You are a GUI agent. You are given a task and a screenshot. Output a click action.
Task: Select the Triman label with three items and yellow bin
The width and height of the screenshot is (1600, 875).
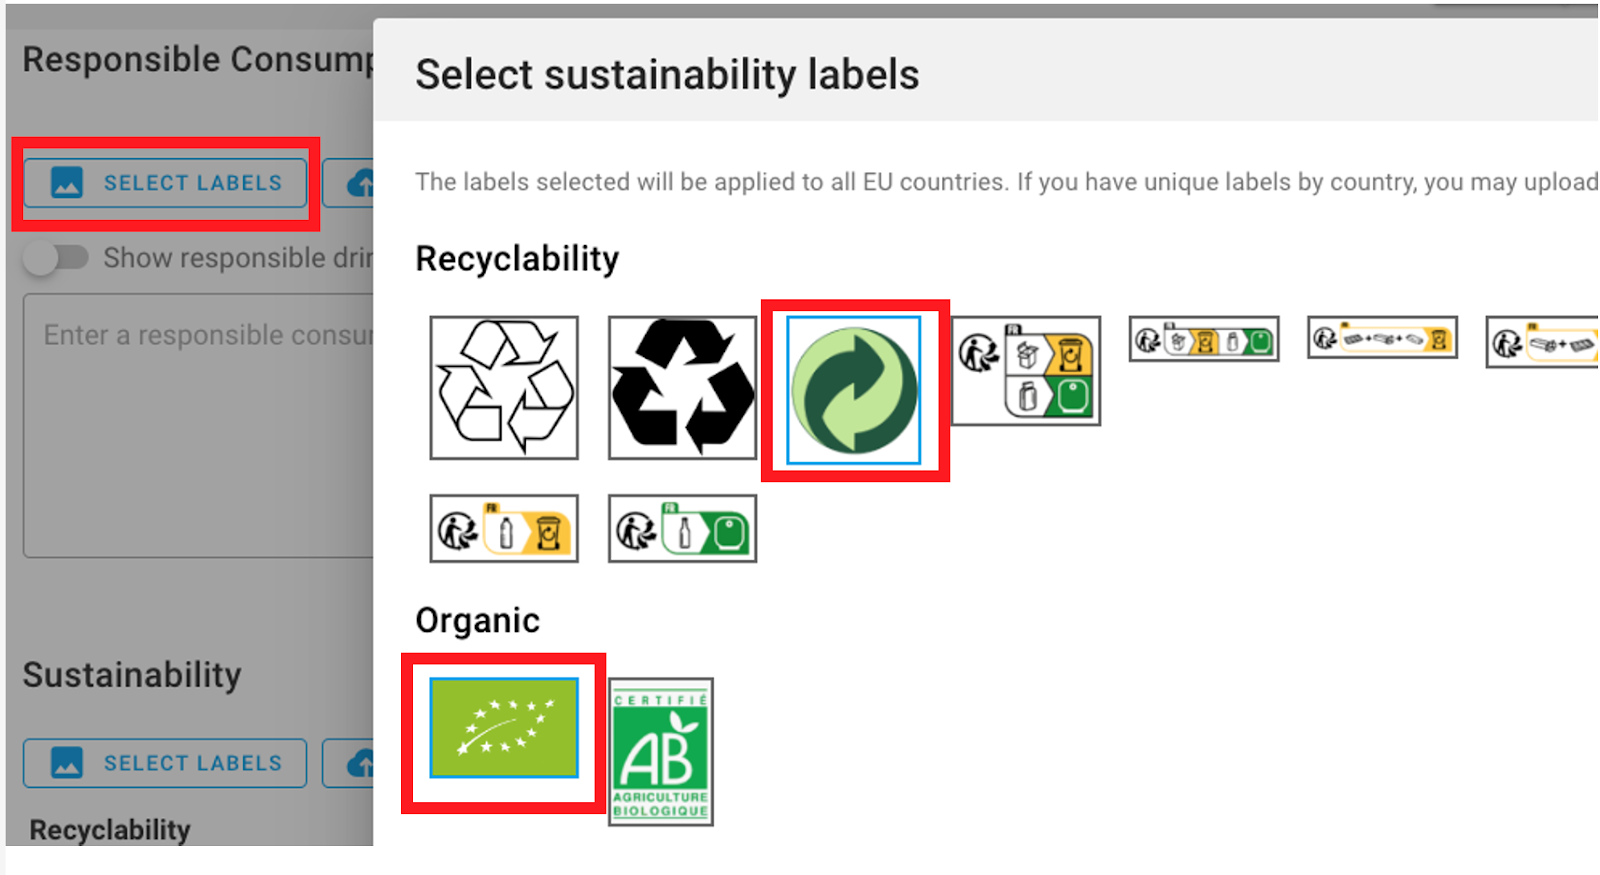click(1382, 338)
